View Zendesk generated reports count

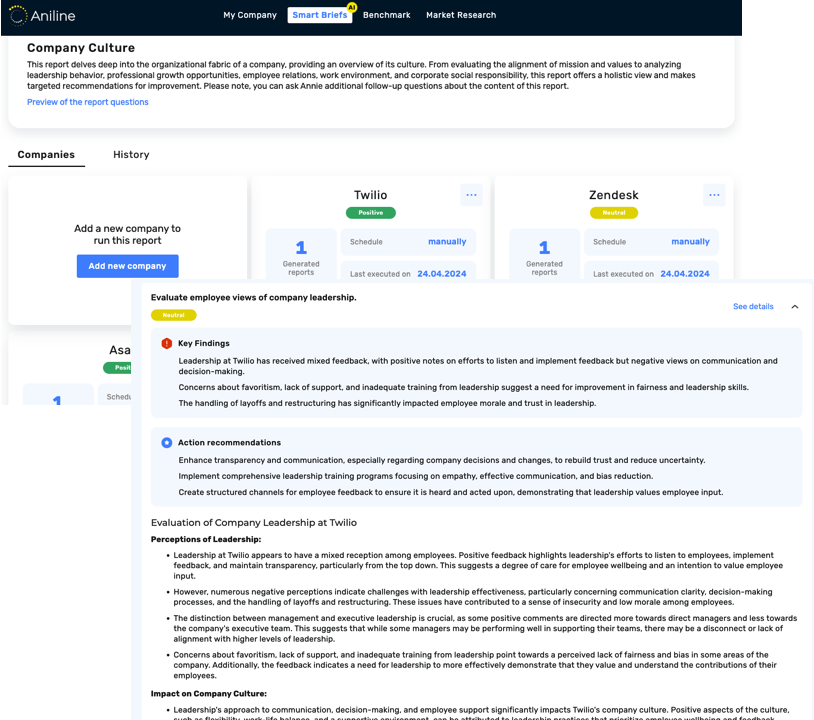tap(544, 256)
